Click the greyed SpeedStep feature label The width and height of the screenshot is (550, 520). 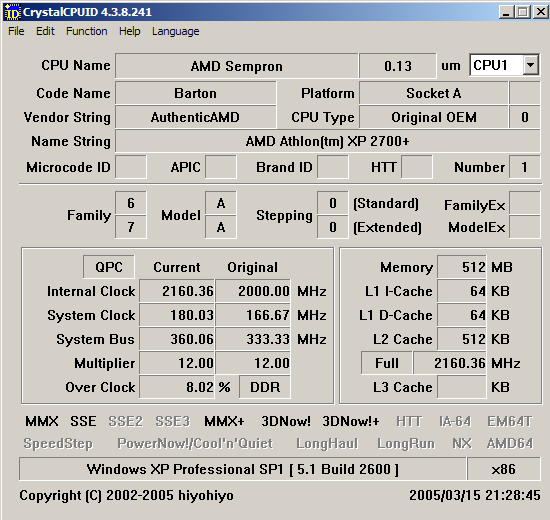(x=58, y=444)
